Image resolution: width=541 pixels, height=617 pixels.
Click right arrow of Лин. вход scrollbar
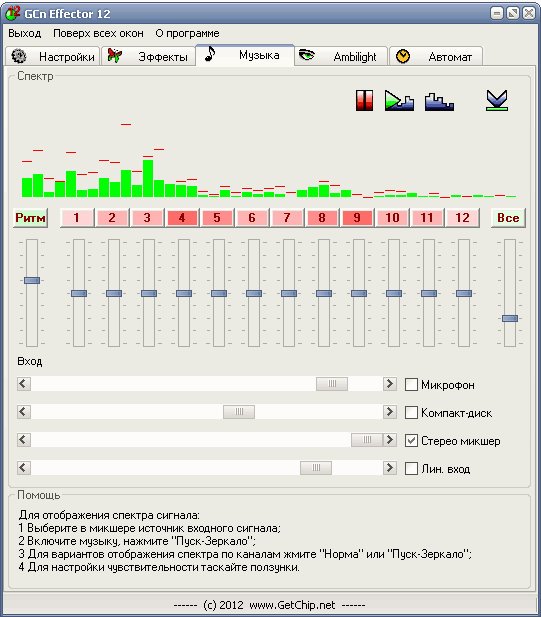click(x=390, y=468)
